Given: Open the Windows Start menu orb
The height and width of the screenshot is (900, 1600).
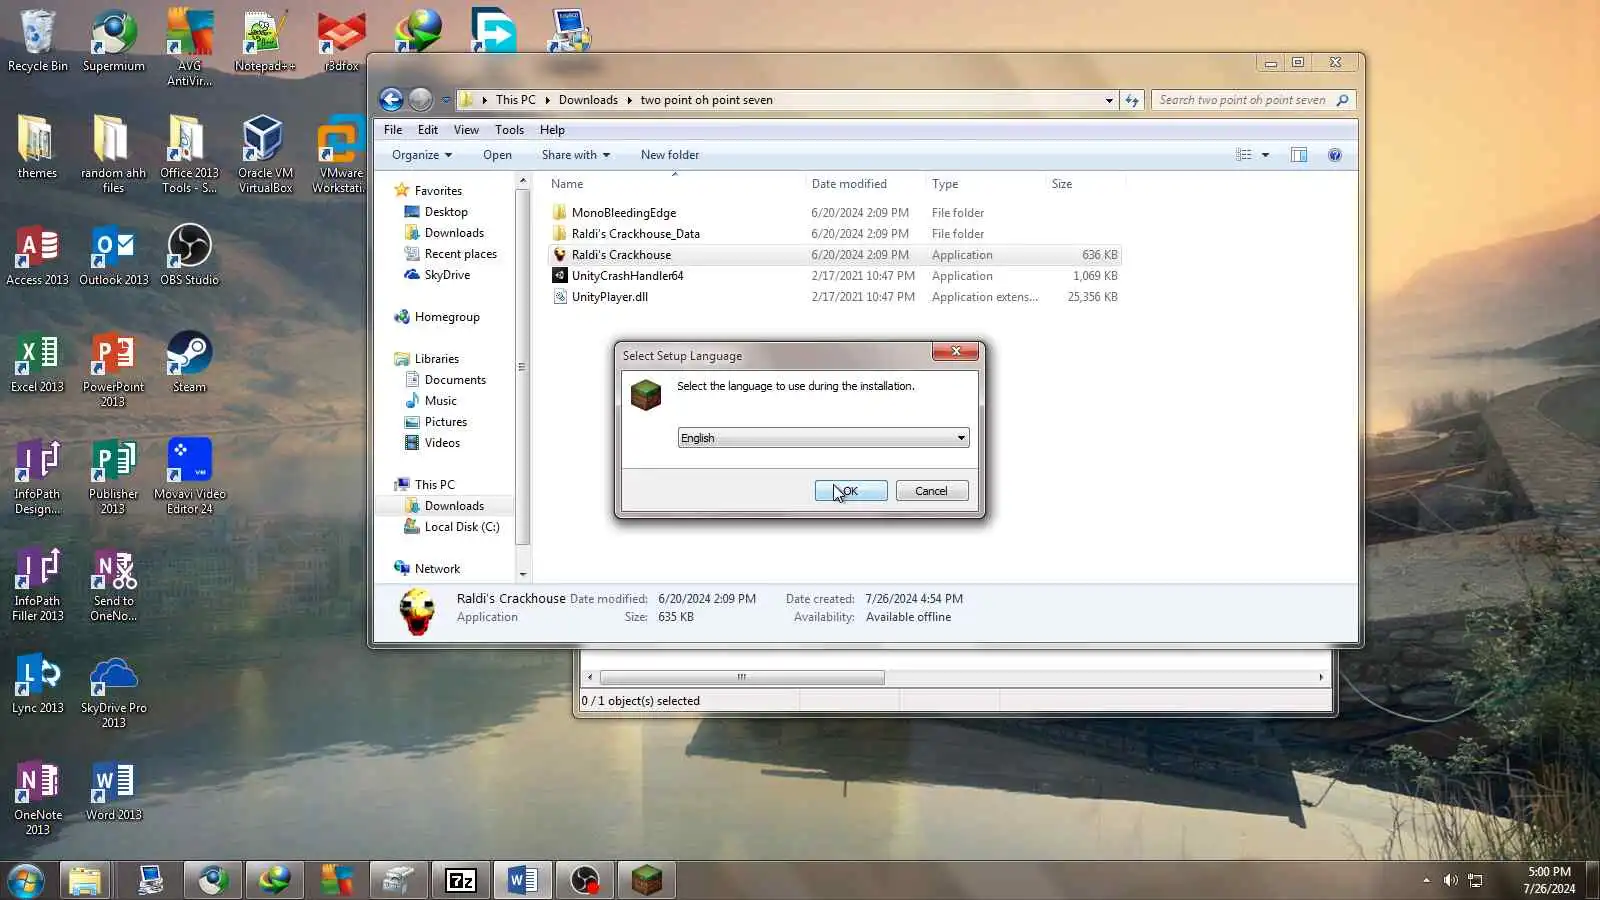Looking at the screenshot, I should pyautogui.click(x=25, y=881).
